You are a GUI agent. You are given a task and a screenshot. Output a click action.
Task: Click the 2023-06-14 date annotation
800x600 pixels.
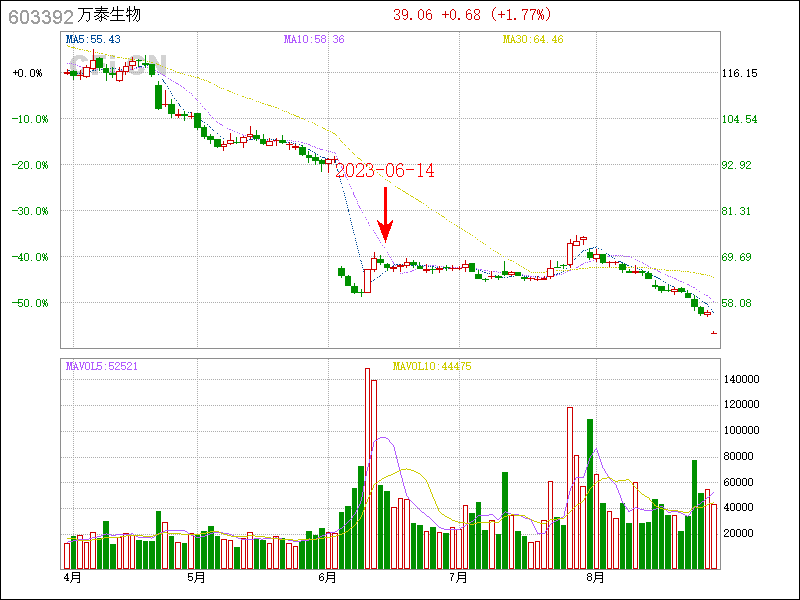click(385, 171)
